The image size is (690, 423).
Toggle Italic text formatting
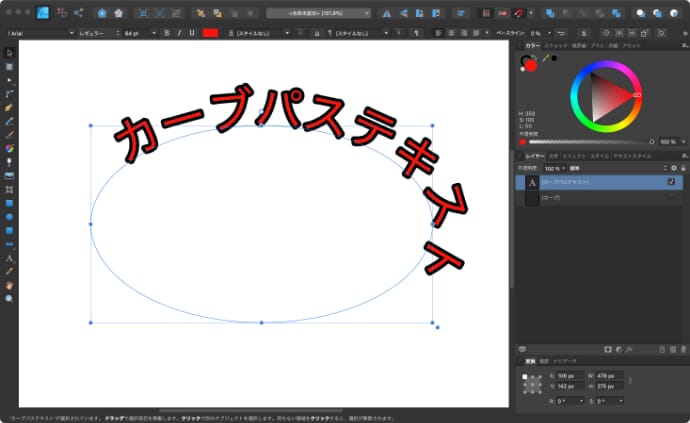coord(178,33)
